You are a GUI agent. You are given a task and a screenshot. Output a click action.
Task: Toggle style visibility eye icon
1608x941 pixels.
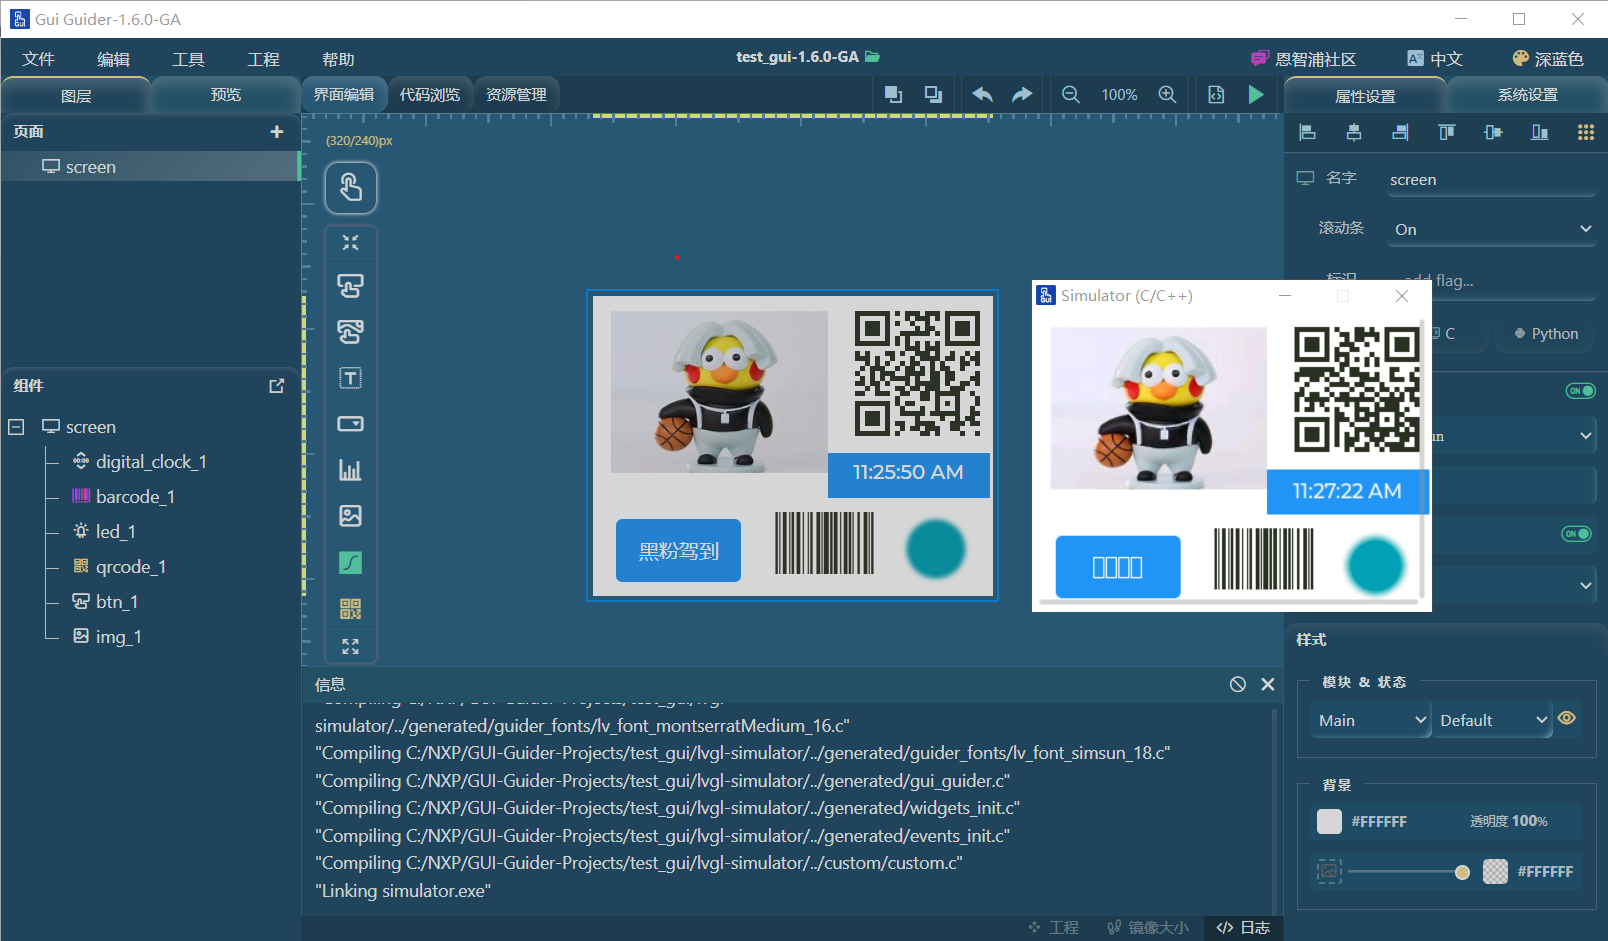pos(1567,718)
